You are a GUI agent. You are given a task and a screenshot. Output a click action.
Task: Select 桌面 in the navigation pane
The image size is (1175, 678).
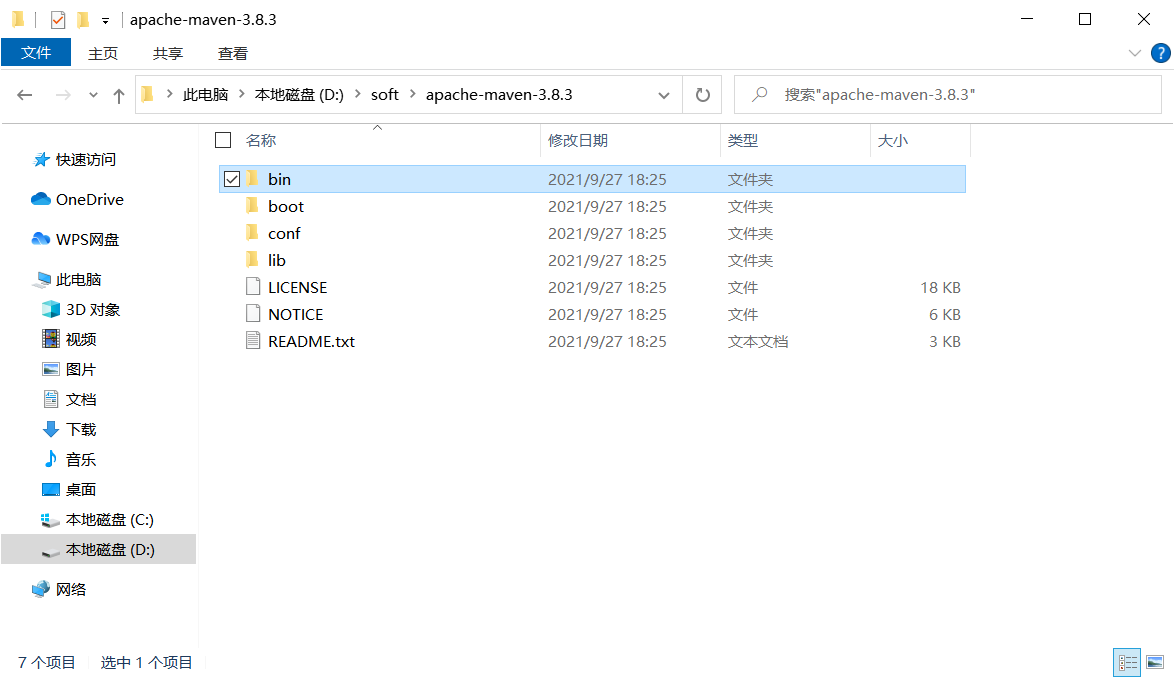81,489
